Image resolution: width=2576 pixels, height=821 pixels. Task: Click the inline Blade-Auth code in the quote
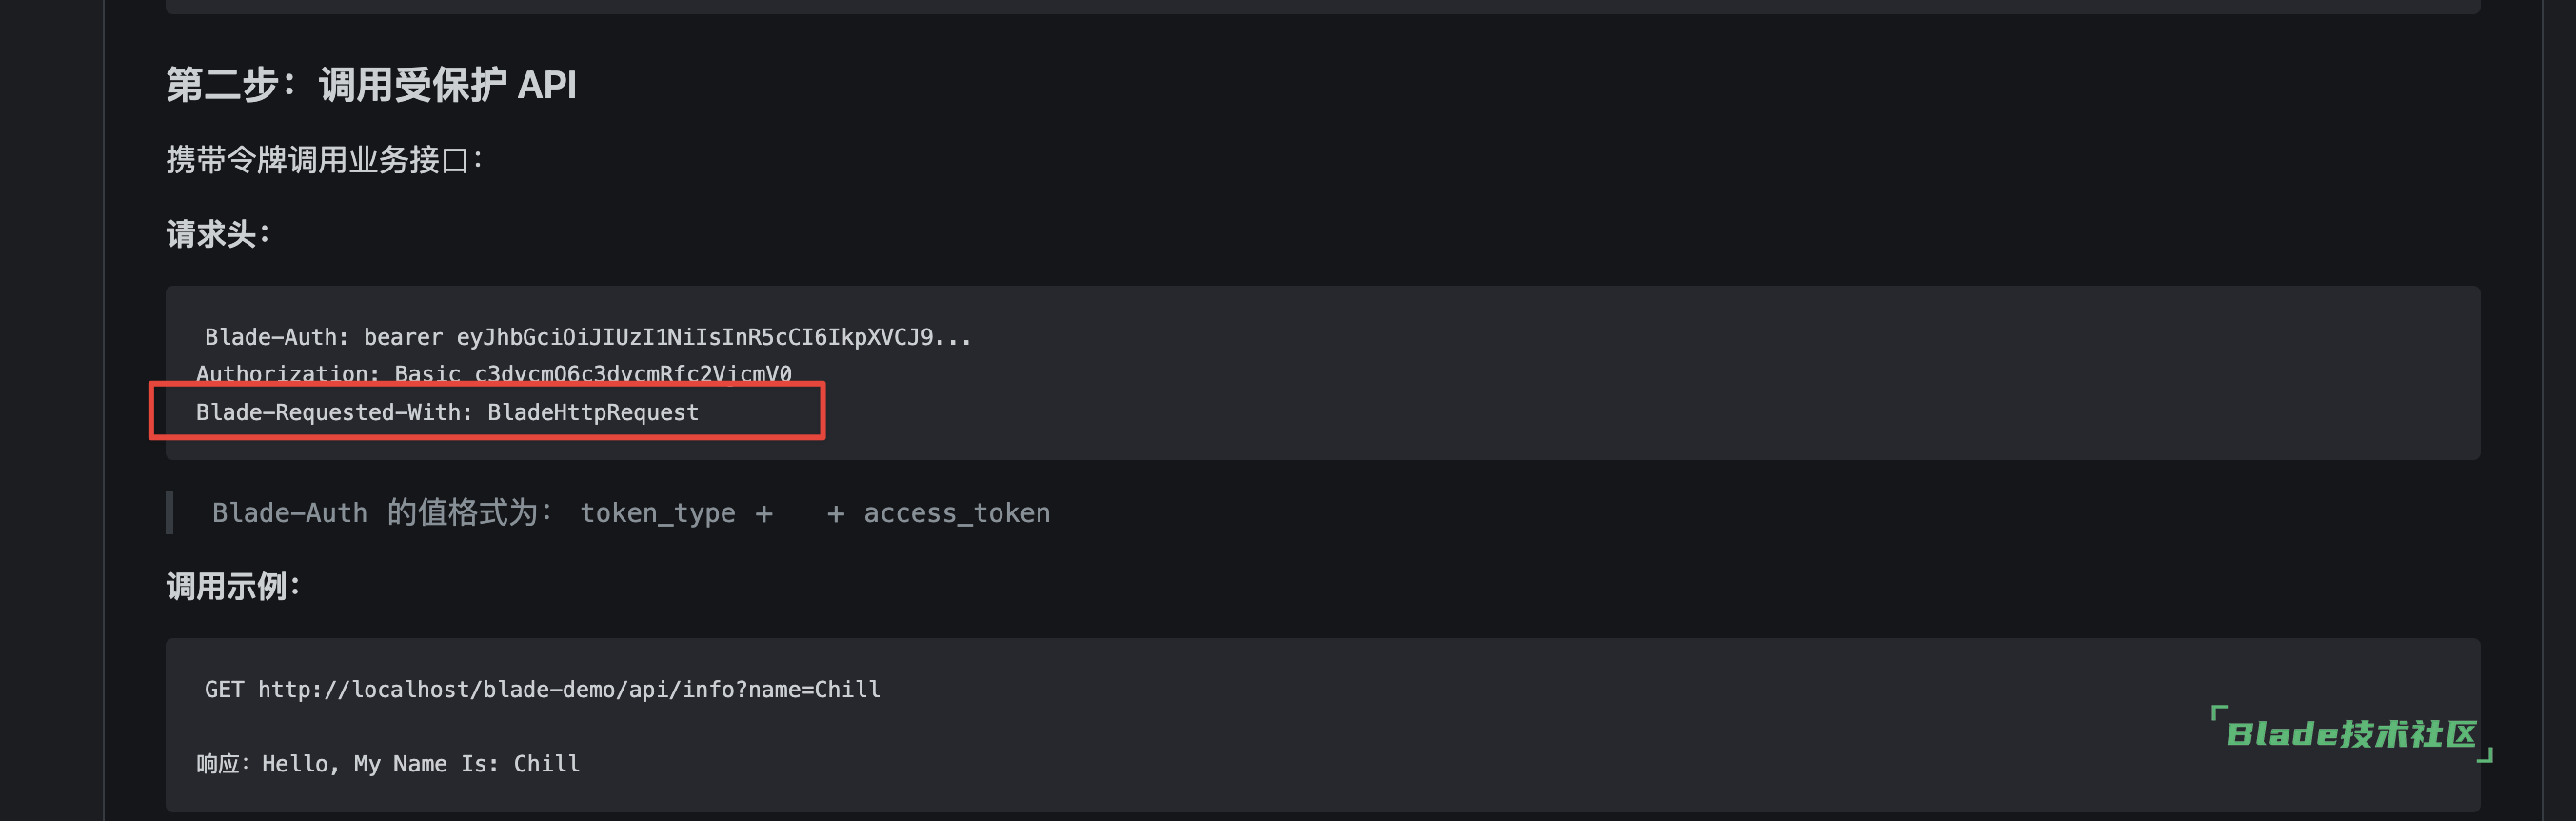tap(289, 513)
